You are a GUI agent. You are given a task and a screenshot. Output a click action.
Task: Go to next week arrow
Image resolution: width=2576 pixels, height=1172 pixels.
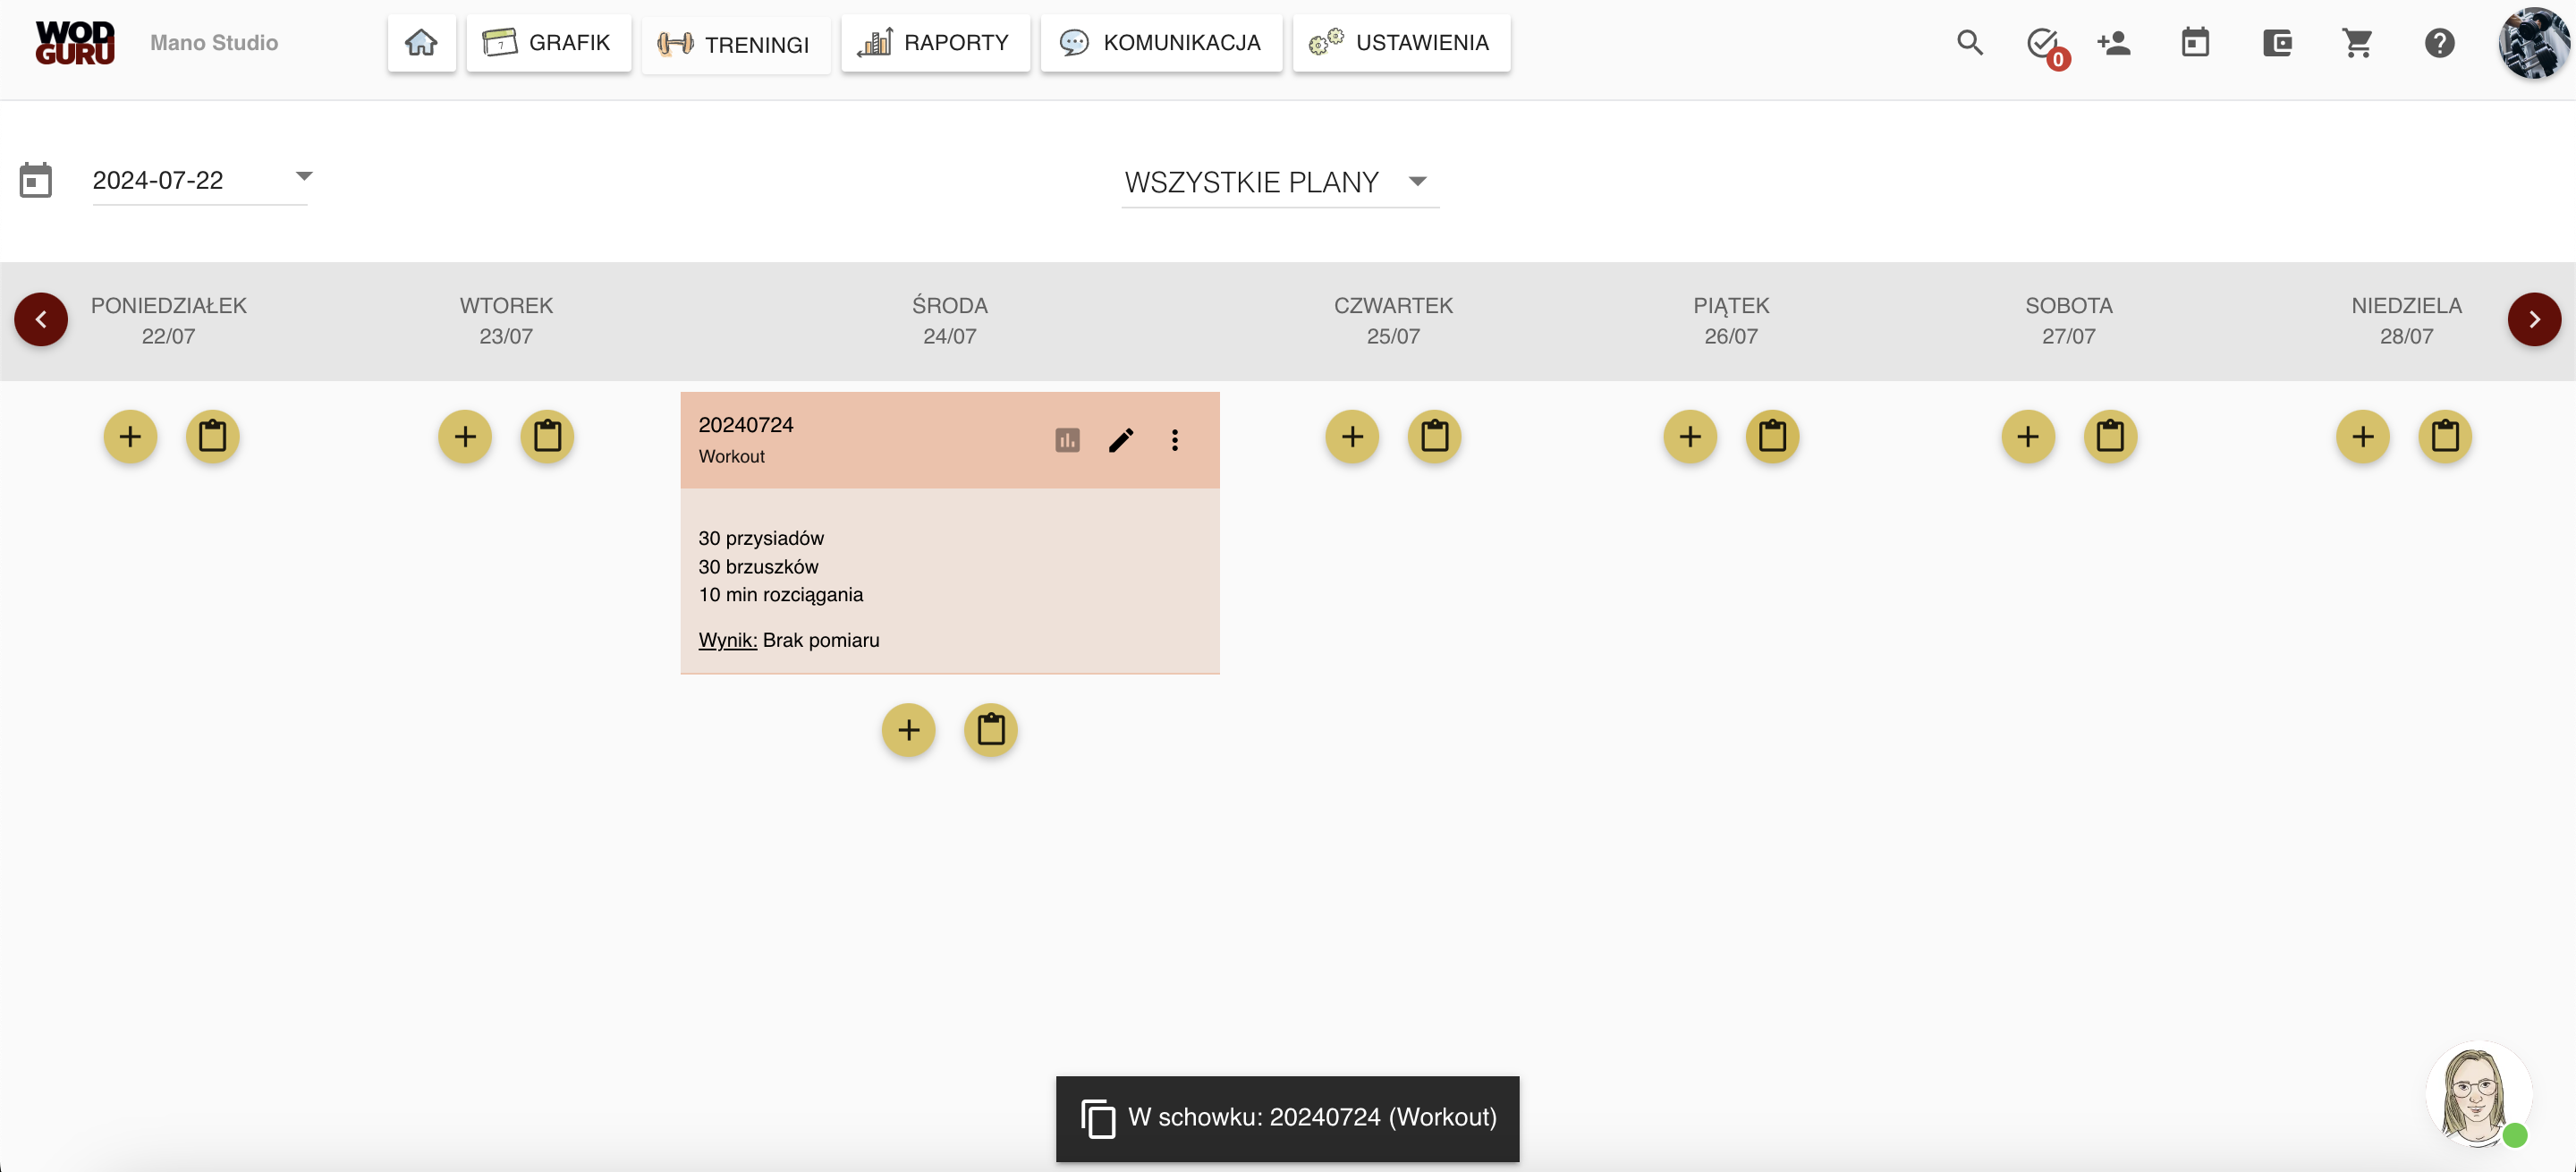(2534, 319)
